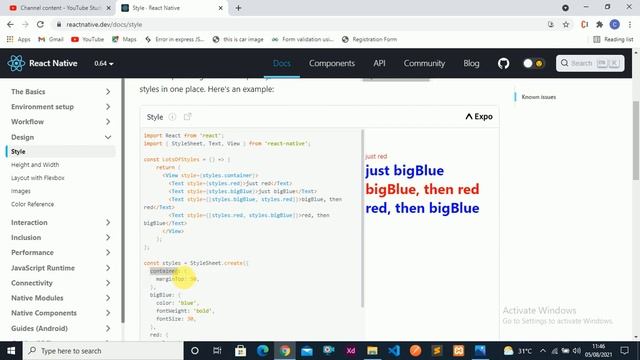Click the 'bigBlue, then red' preview text

click(422, 189)
